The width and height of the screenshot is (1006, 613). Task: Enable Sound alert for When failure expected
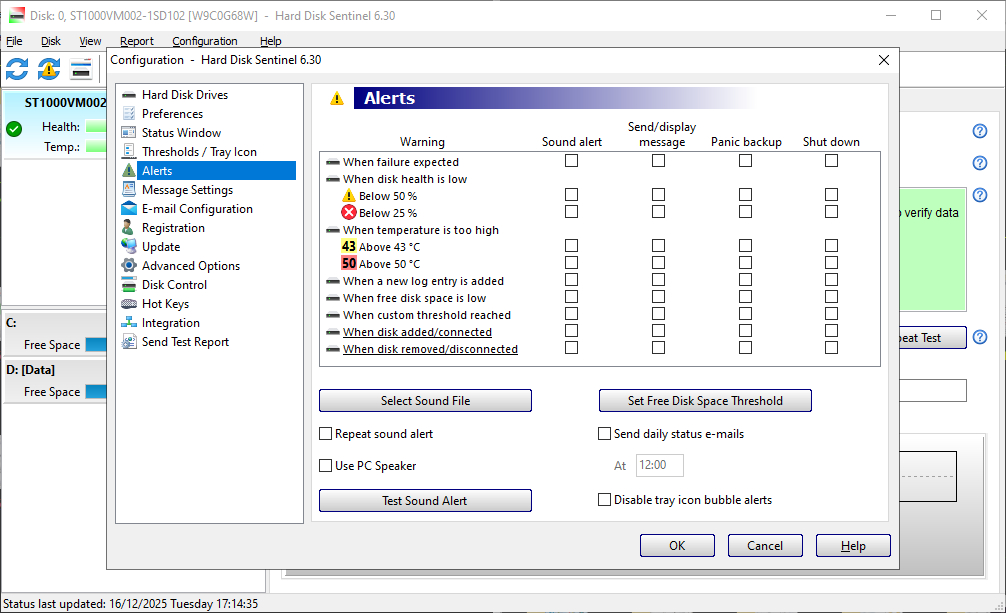click(572, 161)
